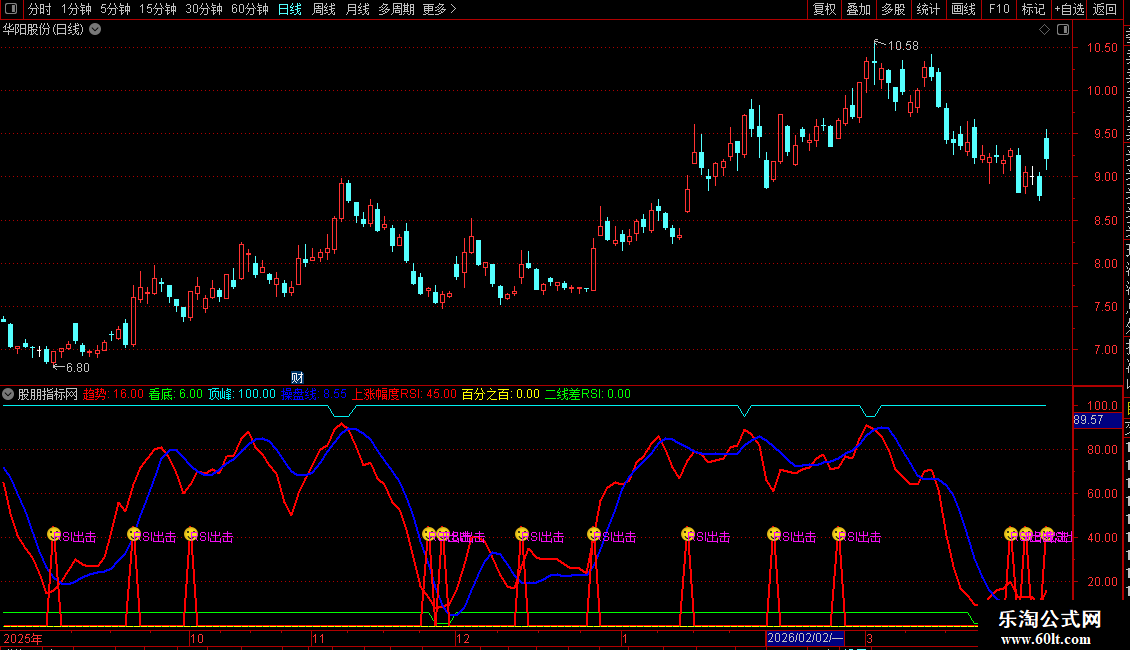The image size is (1130, 650).
Task: Click the 2026/02/02 date marker on timeline
Action: pos(805,638)
